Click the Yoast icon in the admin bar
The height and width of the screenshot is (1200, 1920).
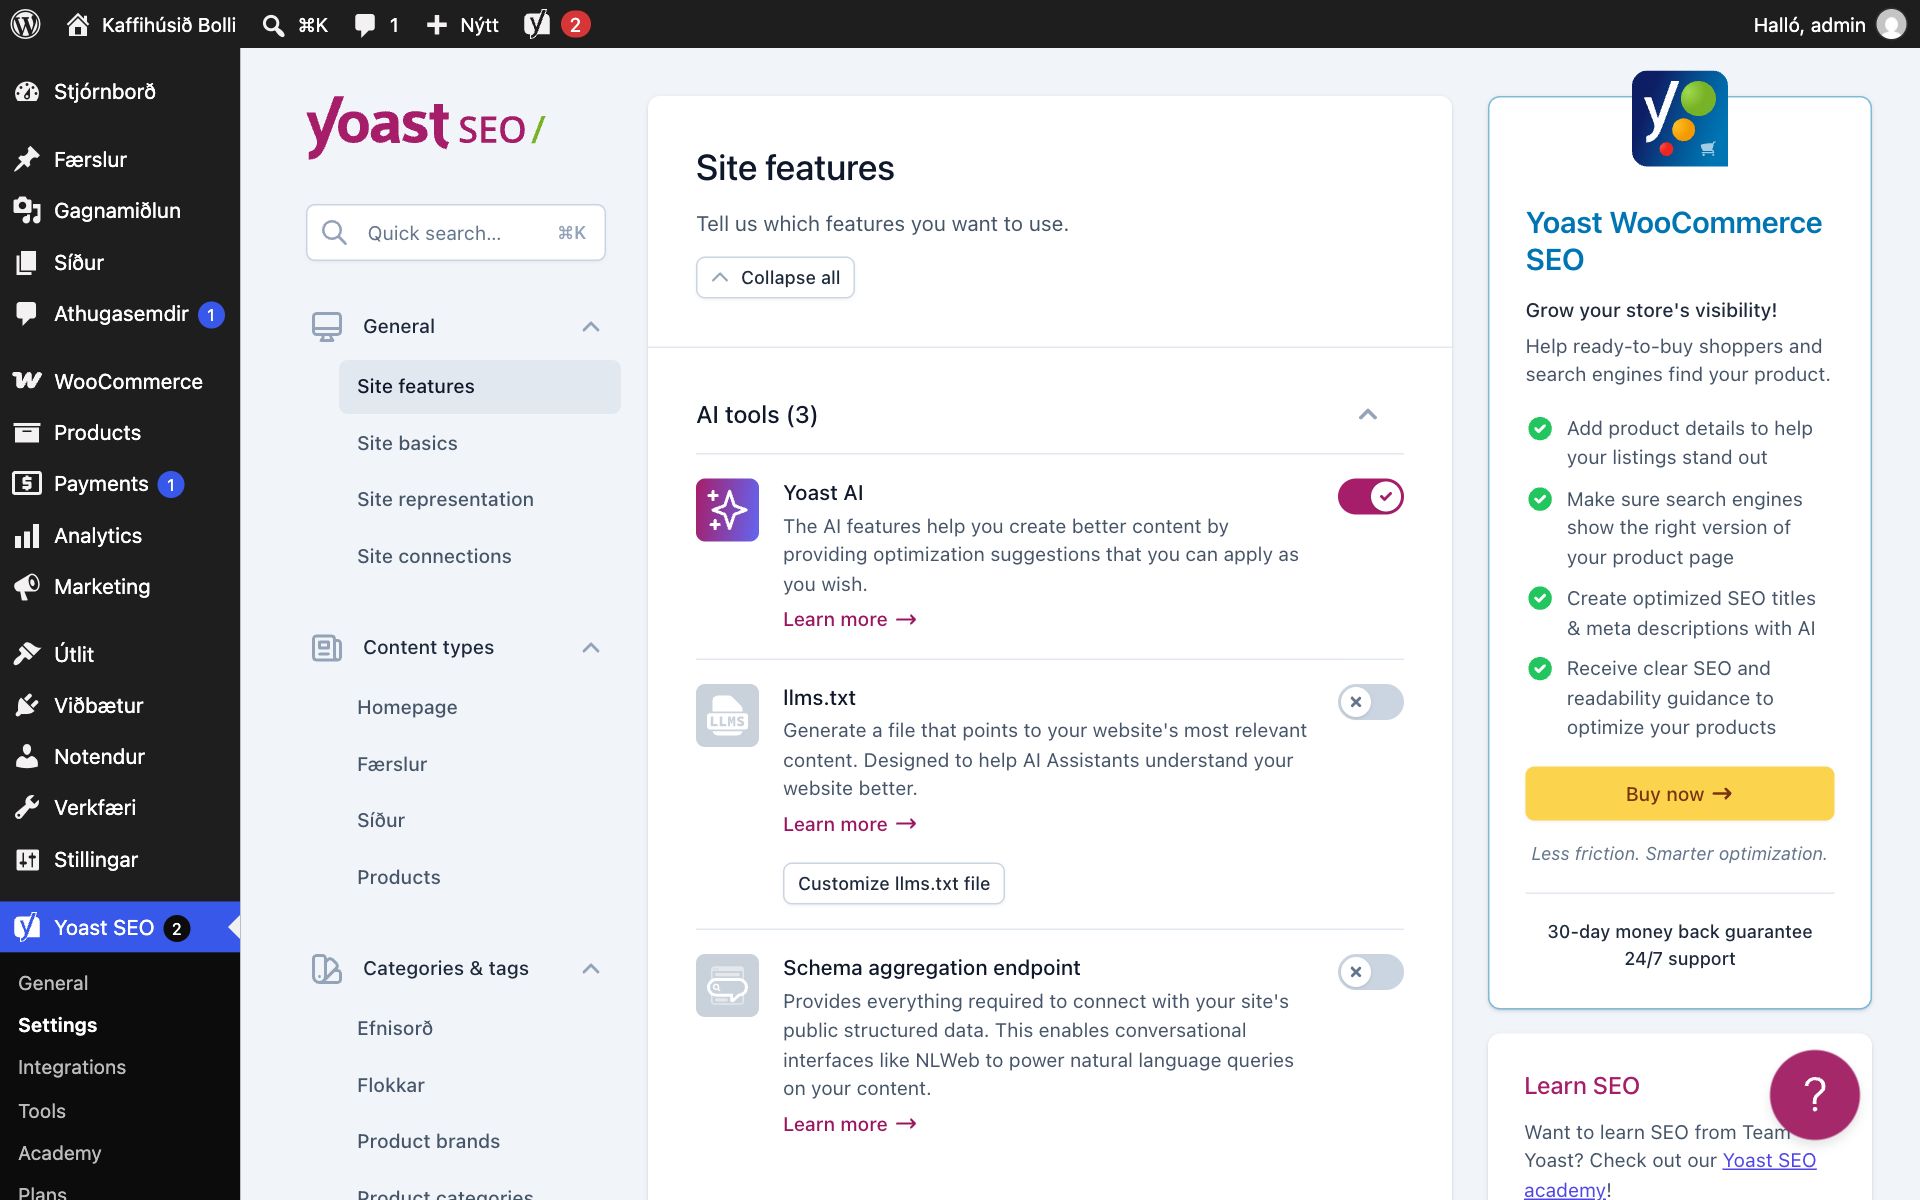[537, 24]
